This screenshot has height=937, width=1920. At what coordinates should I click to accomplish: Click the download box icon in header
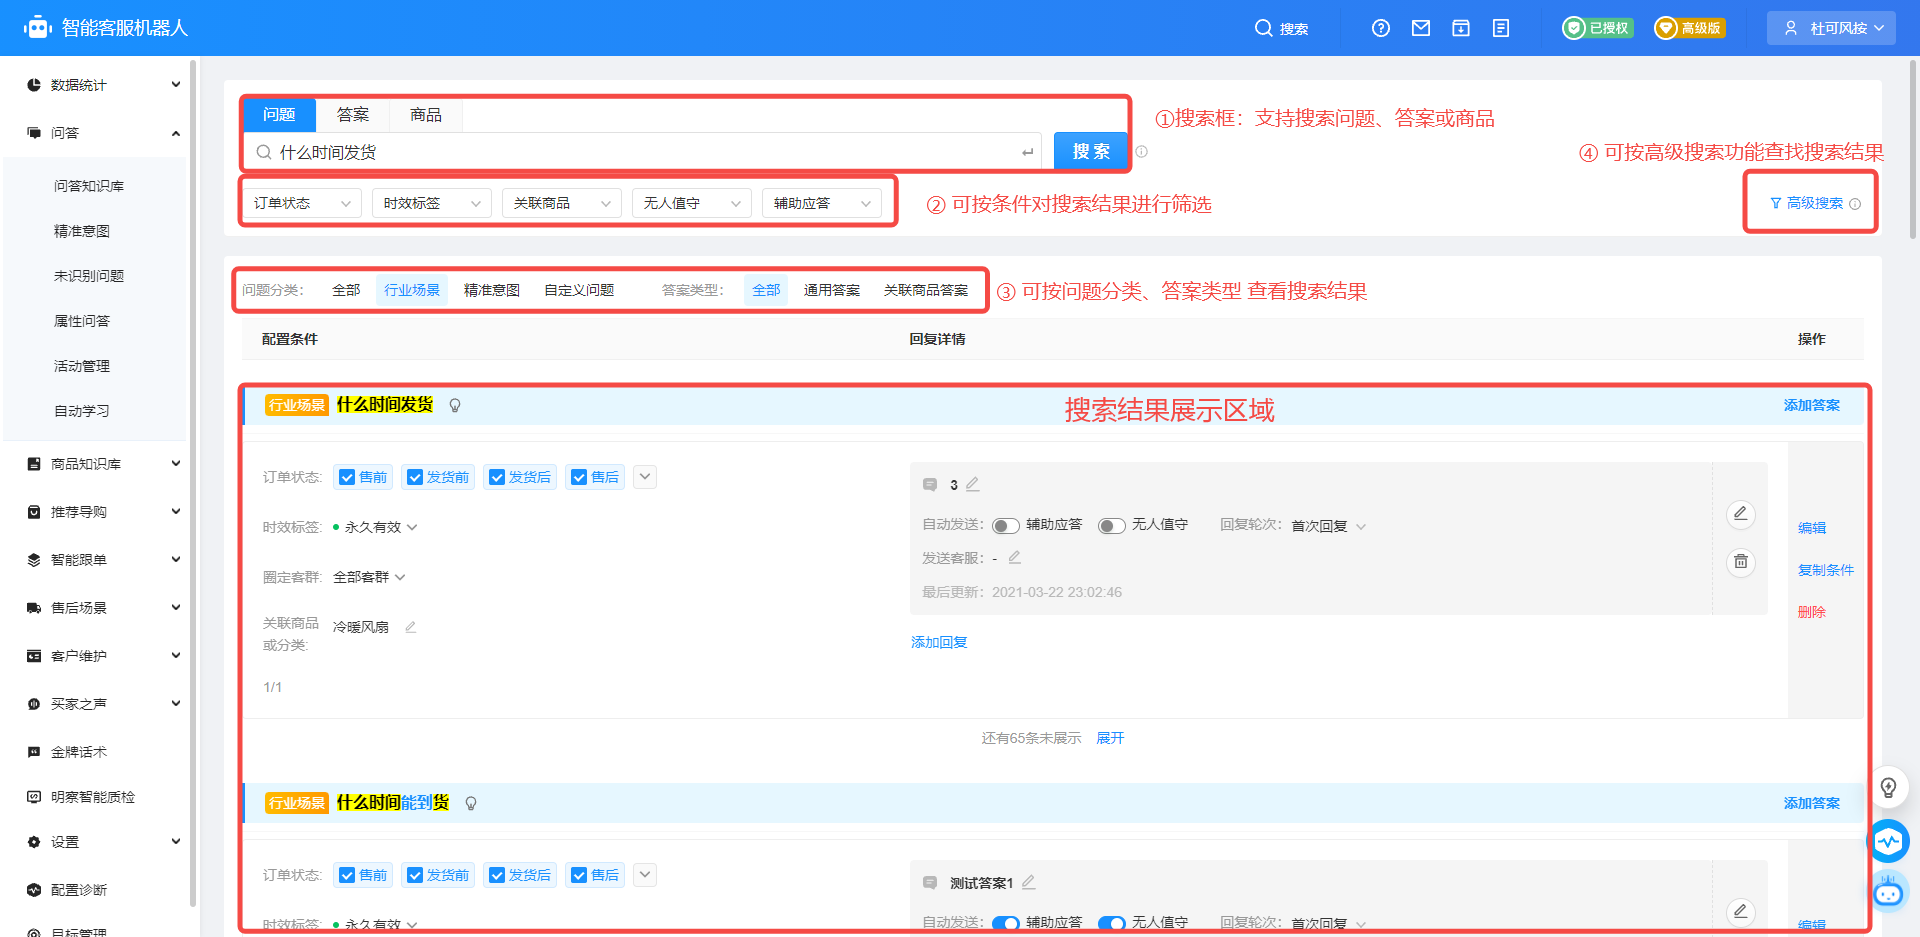coord(1461,28)
